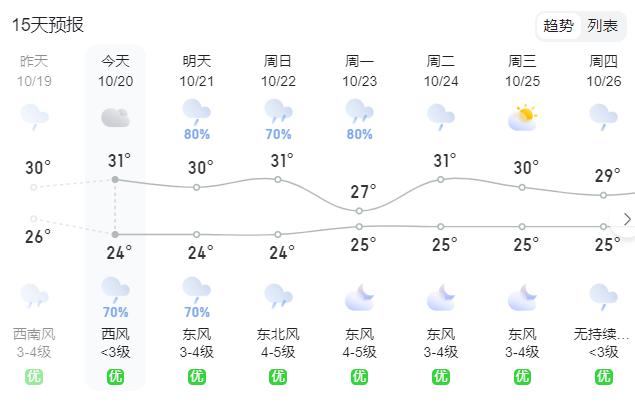The height and width of the screenshot is (403, 635).
Task: Click the 东北风 4-5级 wind label
Action: pyautogui.click(x=278, y=343)
